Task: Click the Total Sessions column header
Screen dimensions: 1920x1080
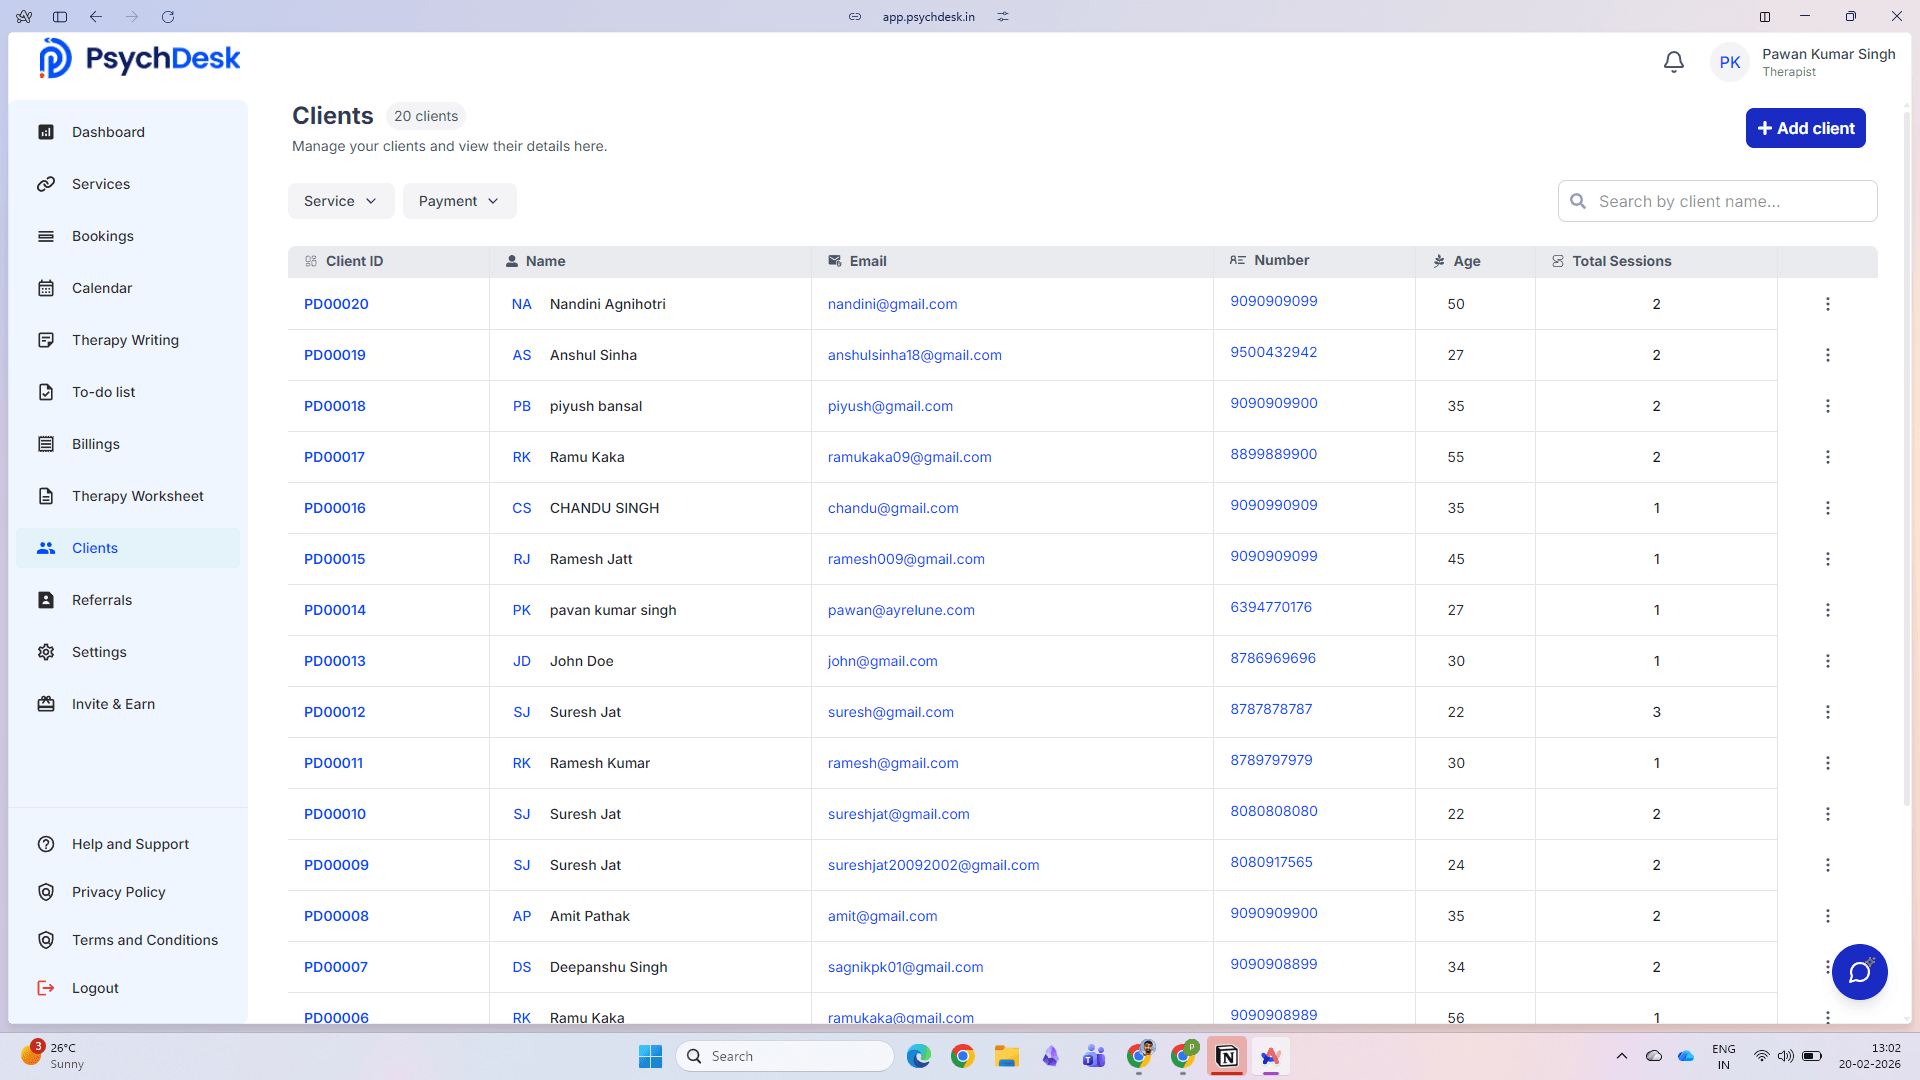Action: (x=1622, y=261)
